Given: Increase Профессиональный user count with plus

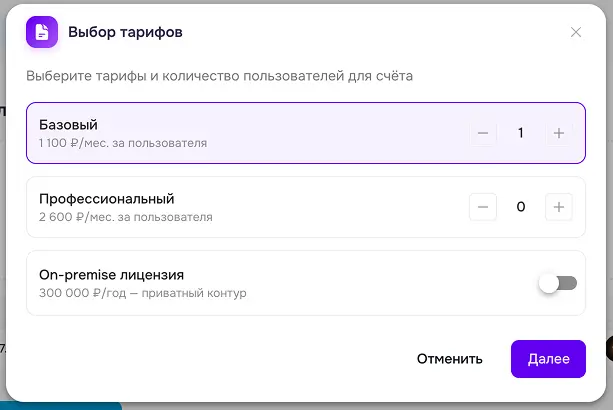Looking at the screenshot, I should coord(559,207).
